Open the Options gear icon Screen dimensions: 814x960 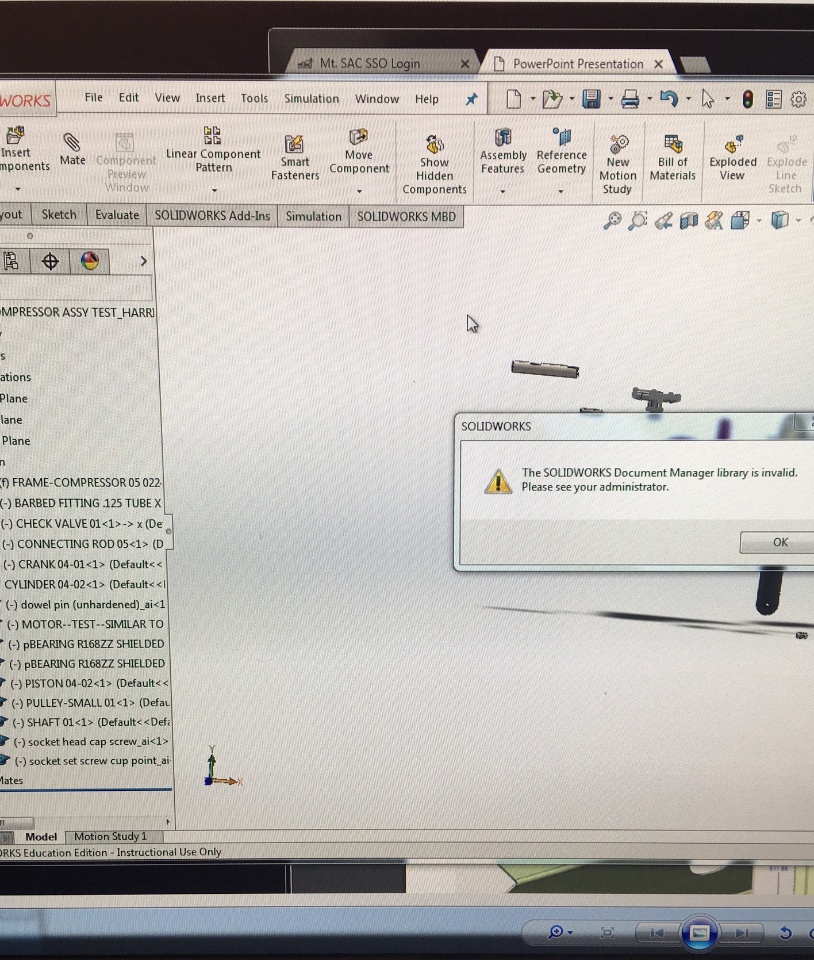point(799,99)
